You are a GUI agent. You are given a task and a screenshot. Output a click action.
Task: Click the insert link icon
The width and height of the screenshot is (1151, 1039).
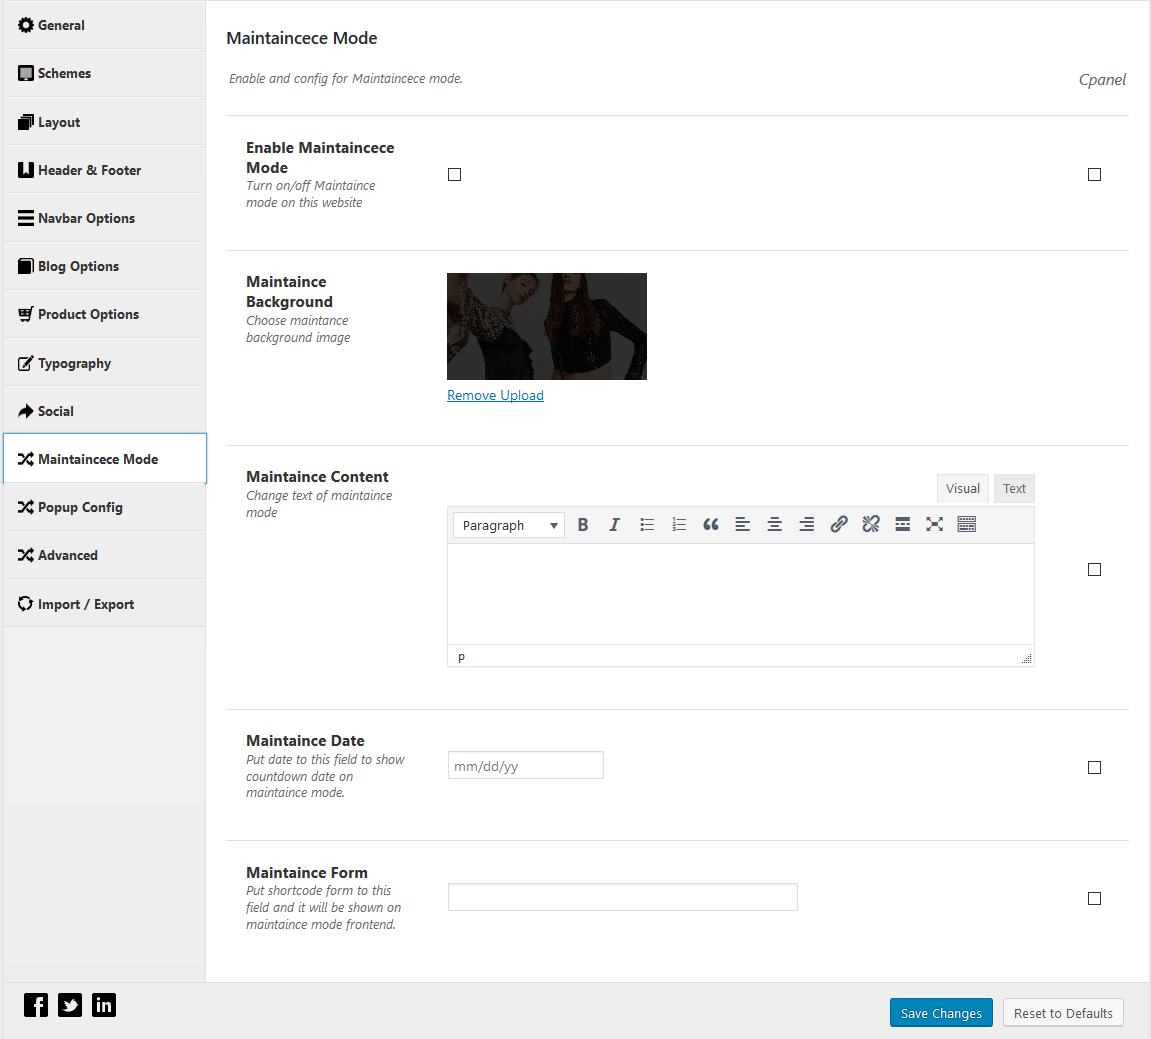pos(838,524)
